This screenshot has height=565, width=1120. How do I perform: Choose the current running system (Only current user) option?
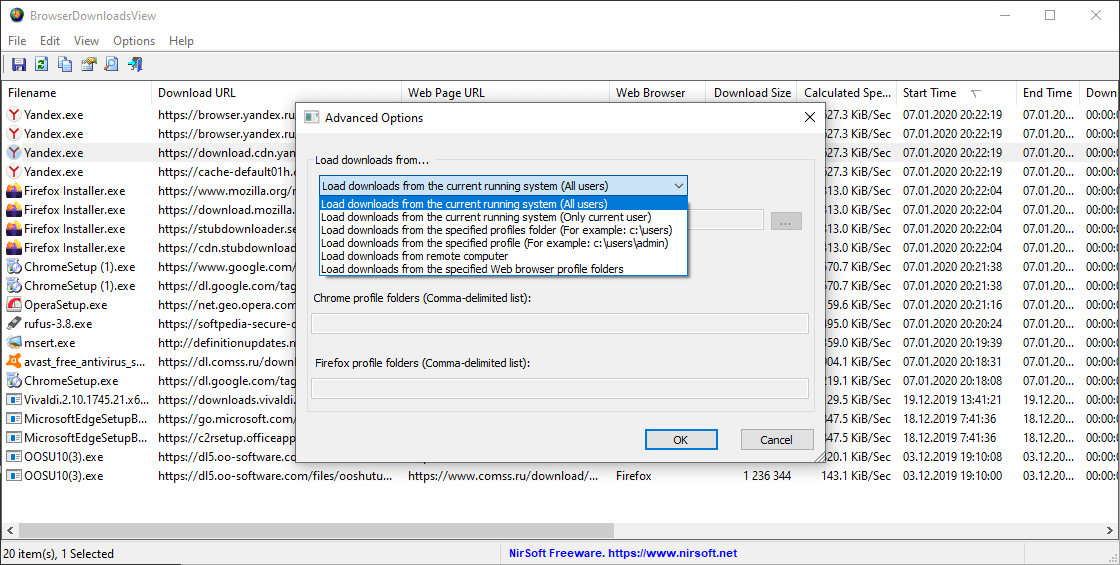503,217
